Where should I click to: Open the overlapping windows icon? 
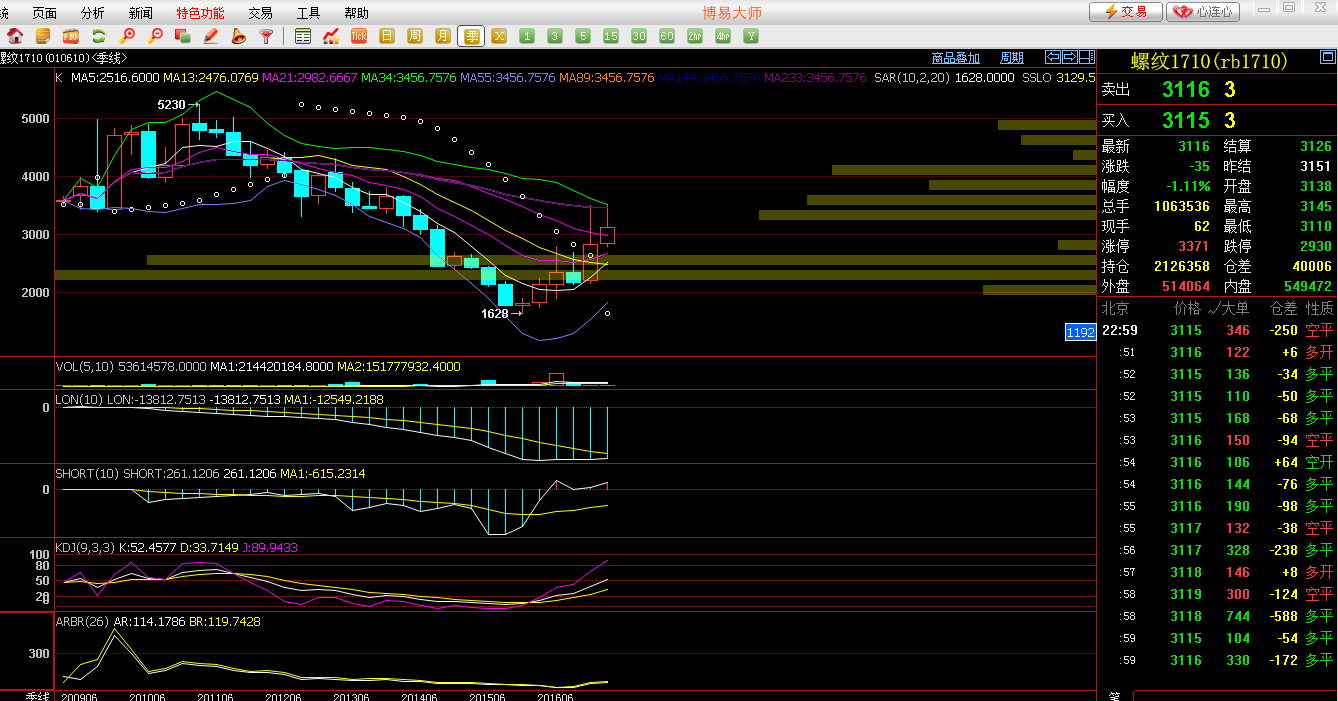point(182,36)
